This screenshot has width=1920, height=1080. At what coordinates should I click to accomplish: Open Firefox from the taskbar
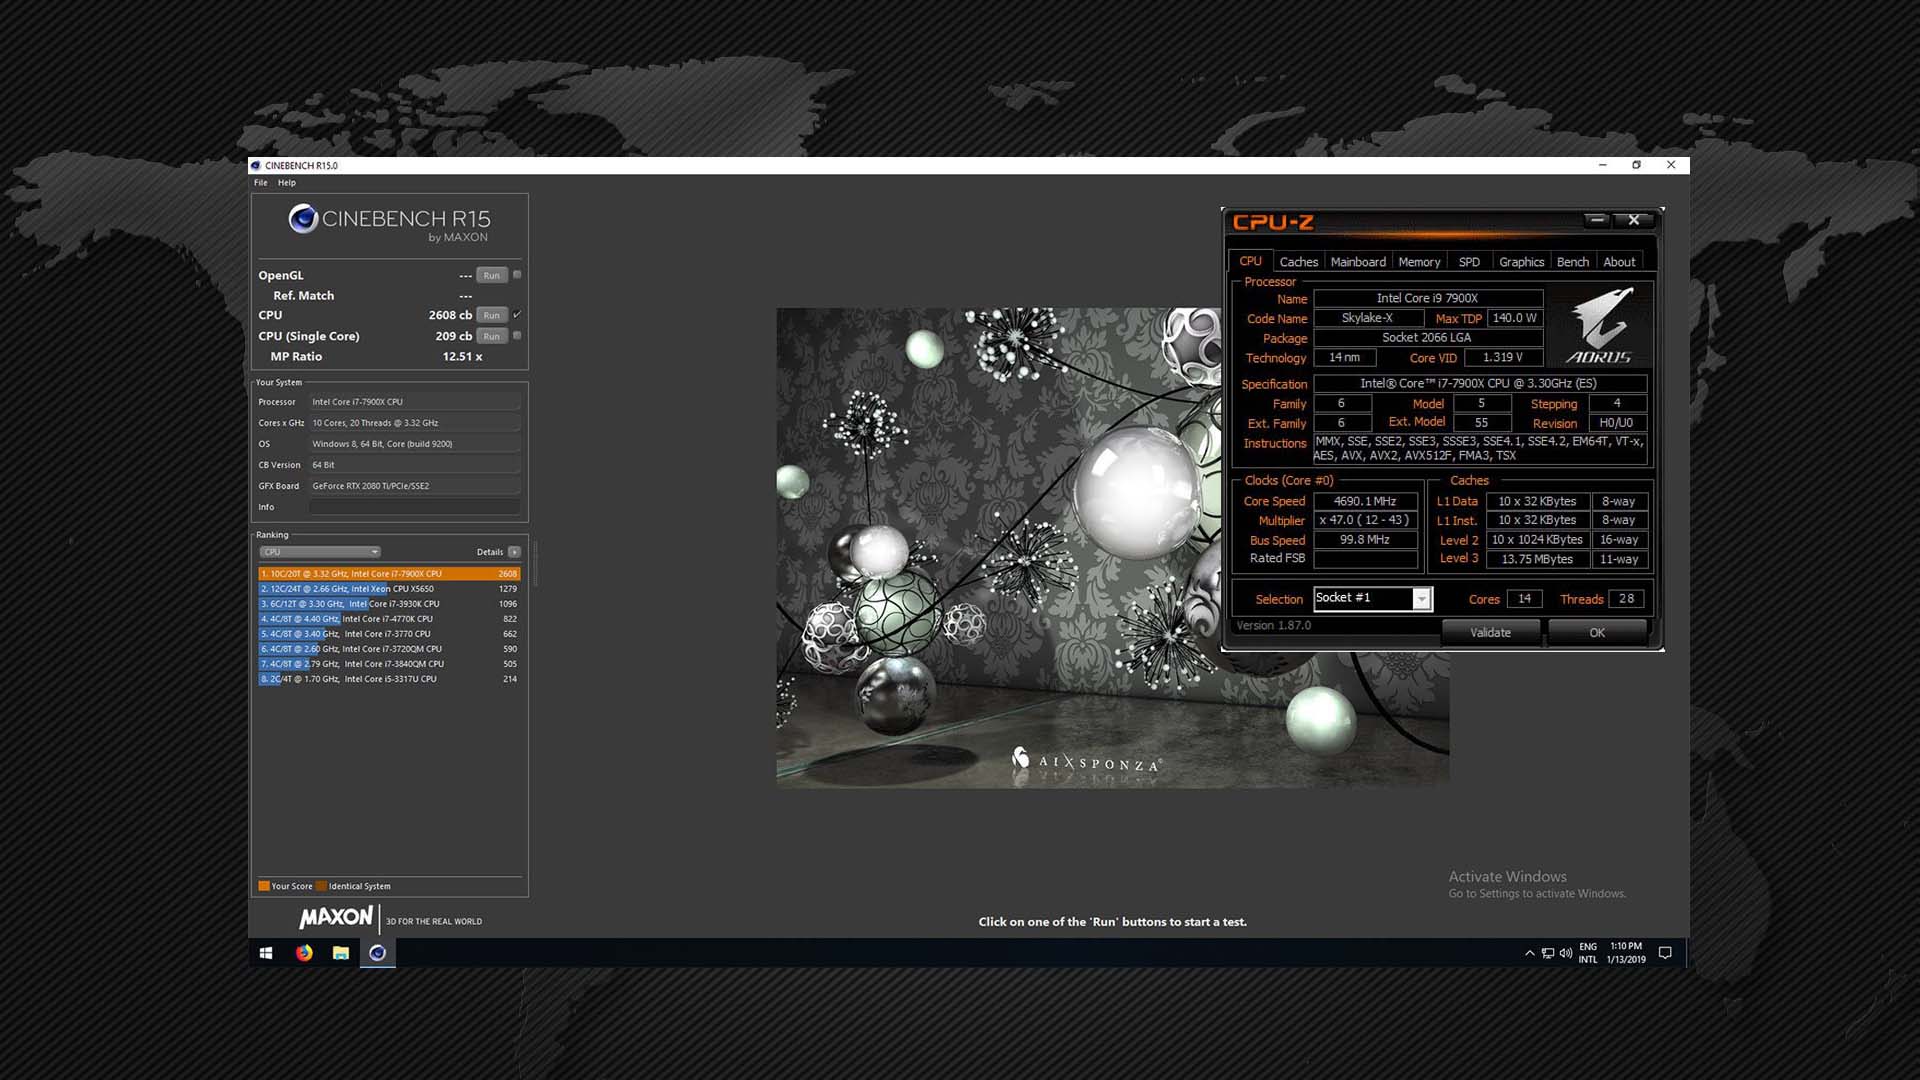pos(304,953)
